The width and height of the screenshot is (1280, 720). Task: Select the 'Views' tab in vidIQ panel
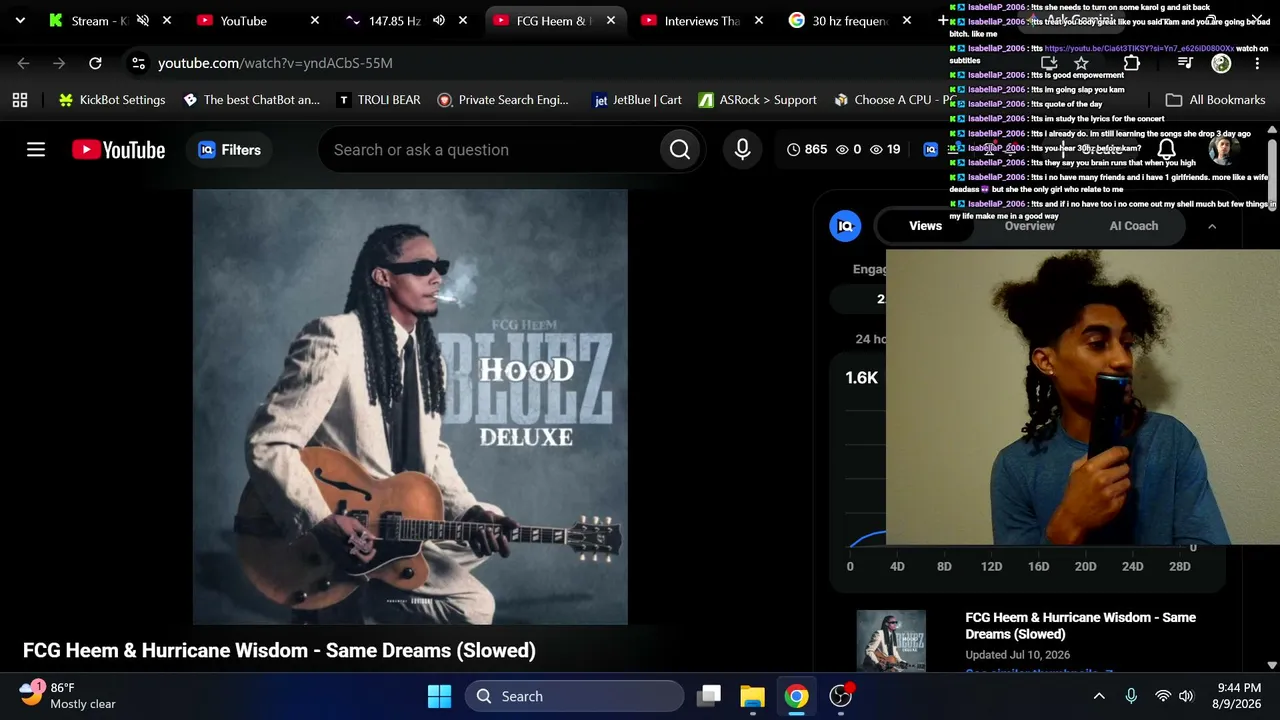(x=925, y=226)
